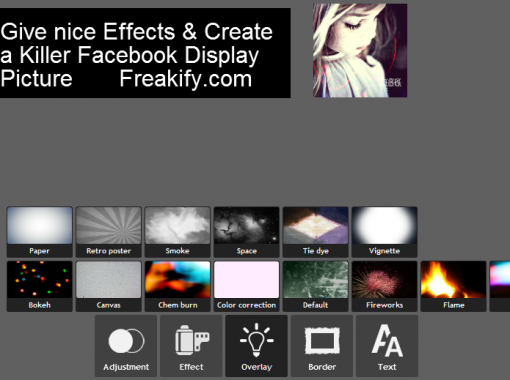Apply the Canvas overlay
Screen dimensions: 510x380
[109, 286]
